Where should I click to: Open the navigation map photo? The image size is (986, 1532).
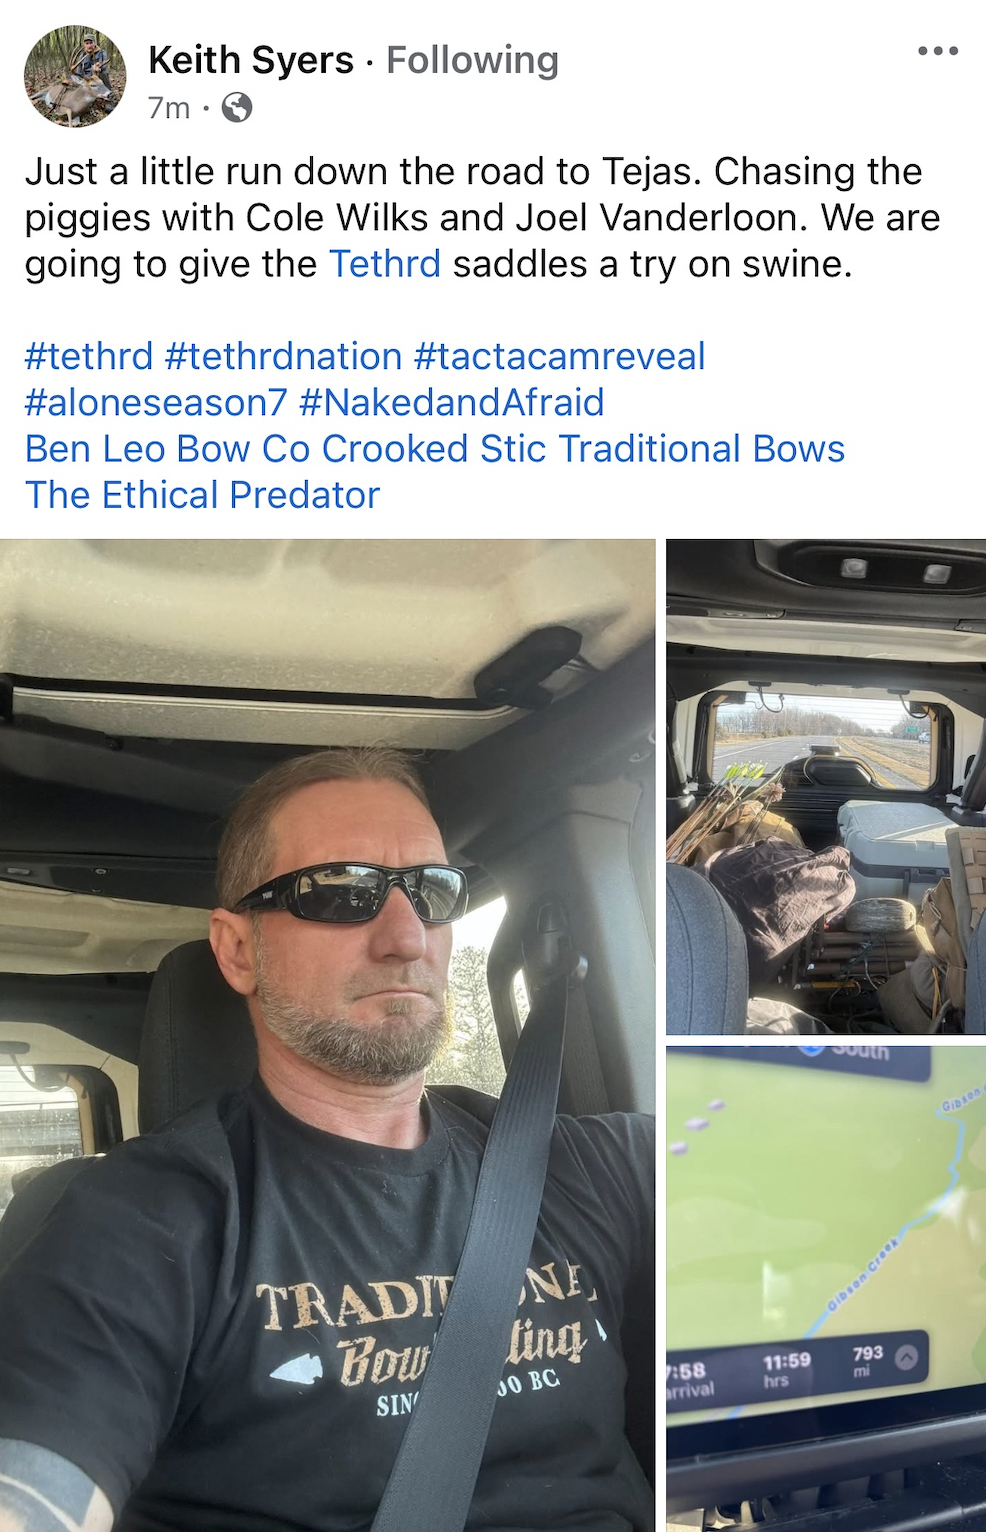826,1289
